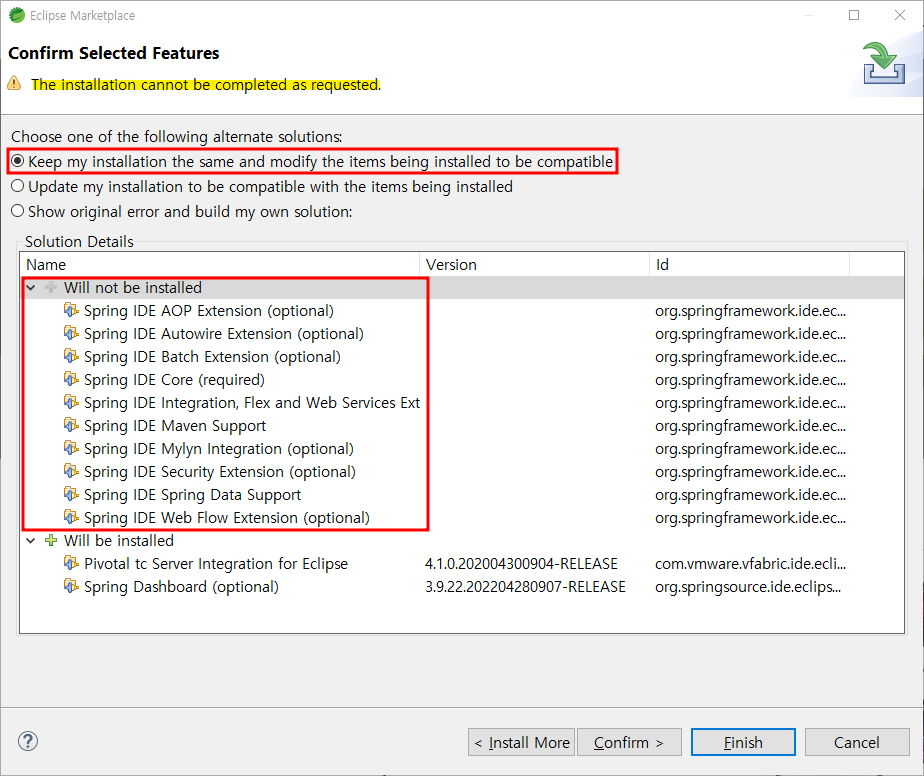Click the feature icon for Spring IDE Web Flow Extension
Screen dimensions: 924x776
(71, 517)
